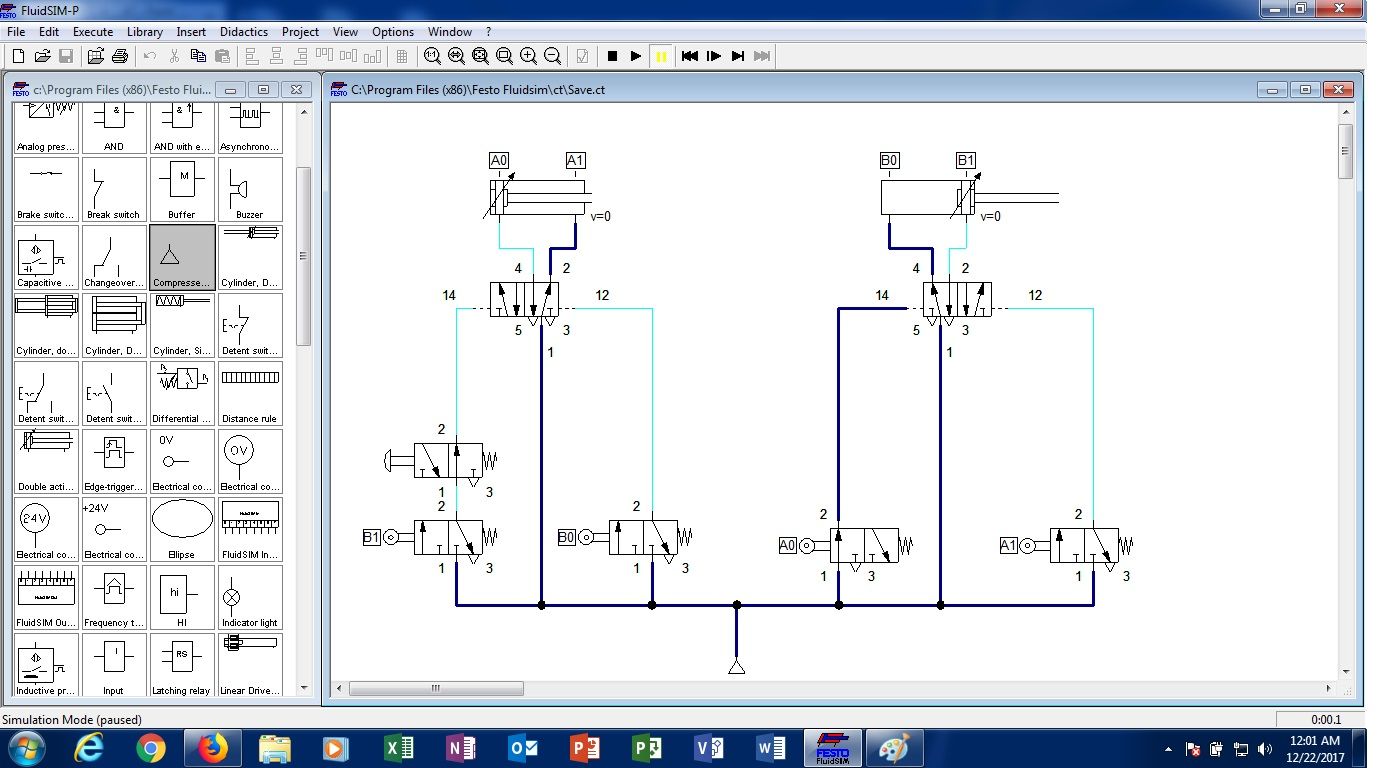
Task: Open the Execute menu
Action: (93, 31)
